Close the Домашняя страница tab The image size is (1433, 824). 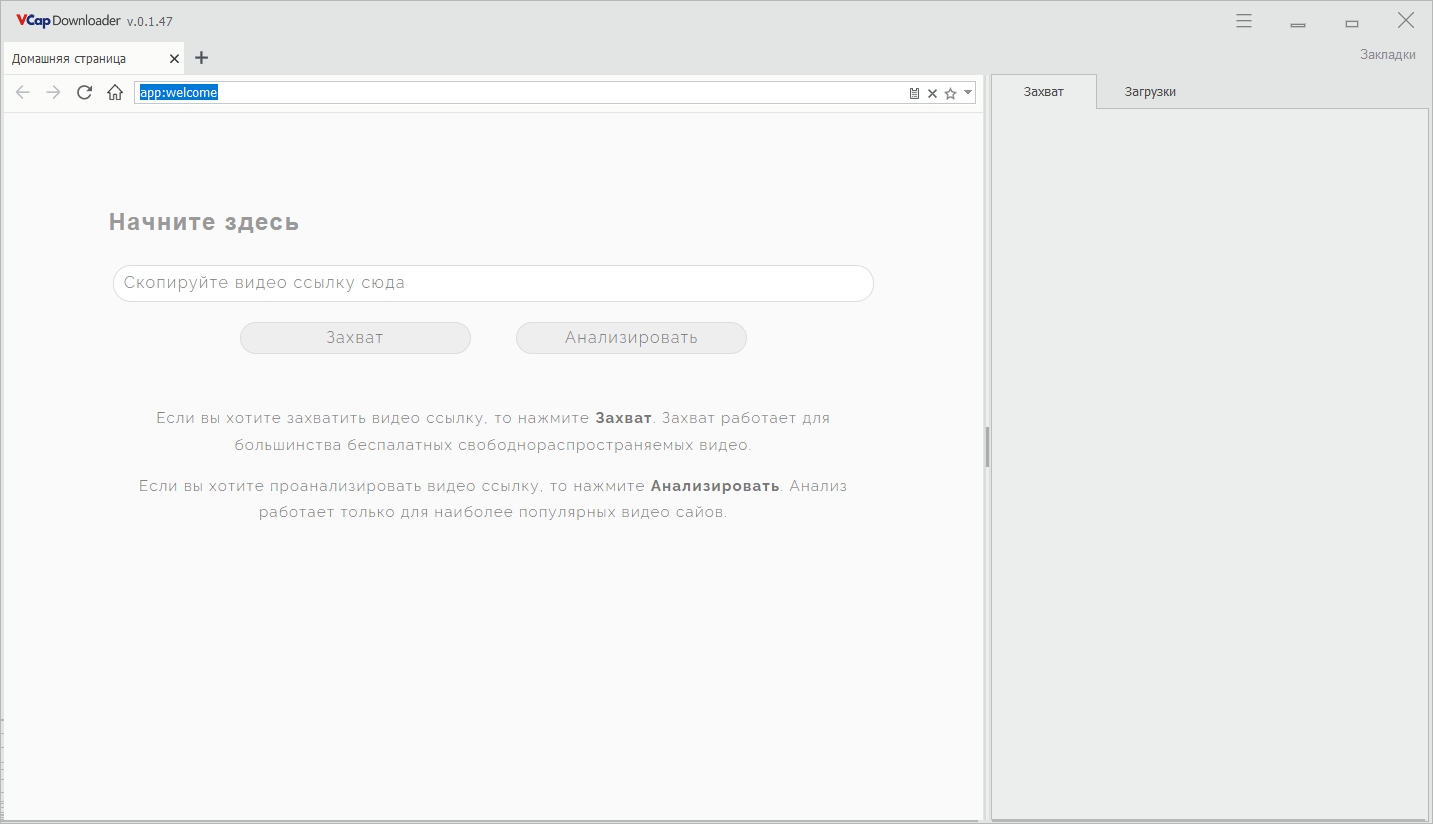tap(173, 58)
